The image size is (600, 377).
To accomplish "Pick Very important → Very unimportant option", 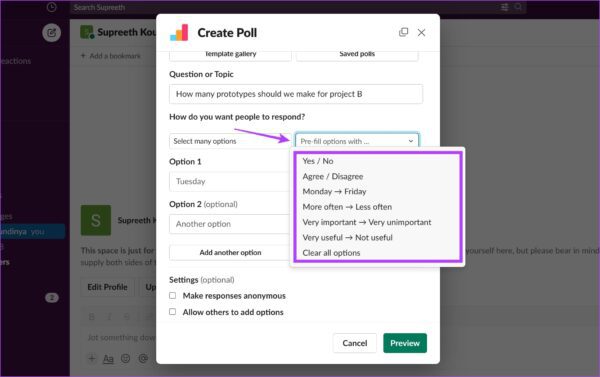I will coord(367,222).
